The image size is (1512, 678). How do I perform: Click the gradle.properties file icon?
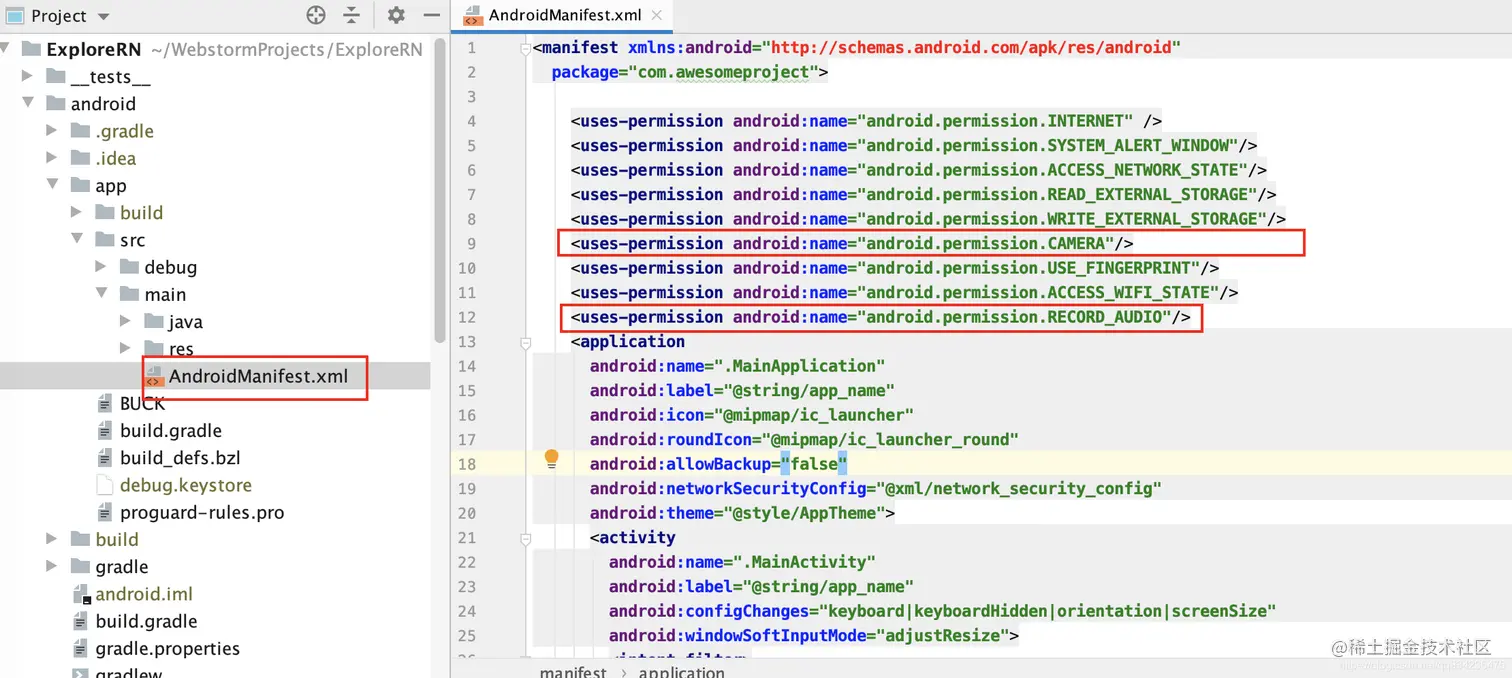tap(81, 648)
